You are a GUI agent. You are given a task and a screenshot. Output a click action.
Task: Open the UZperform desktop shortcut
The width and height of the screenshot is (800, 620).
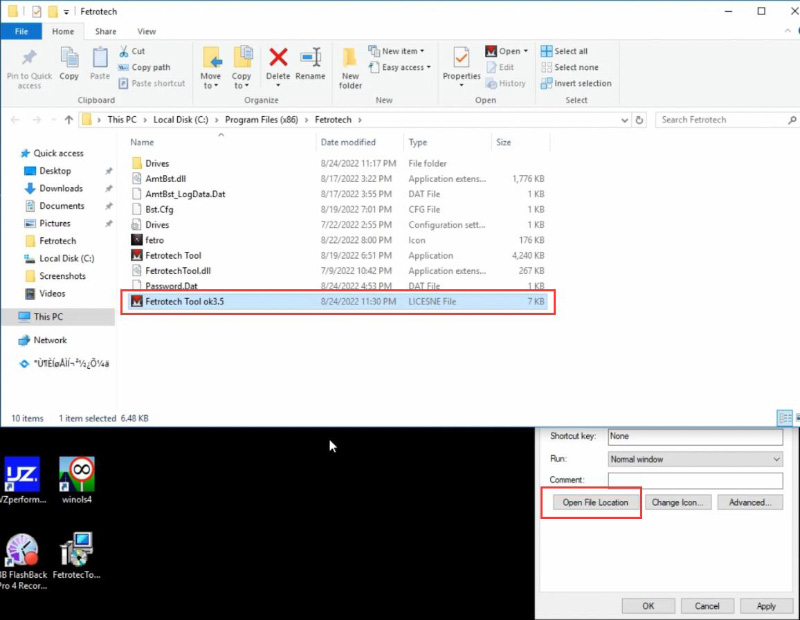click(x=22, y=480)
